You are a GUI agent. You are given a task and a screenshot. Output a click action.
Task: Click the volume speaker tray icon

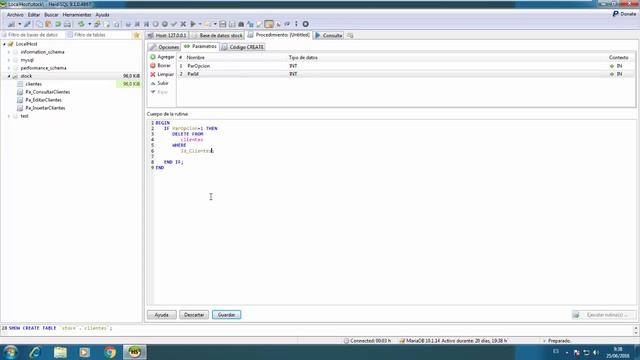pos(596,352)
